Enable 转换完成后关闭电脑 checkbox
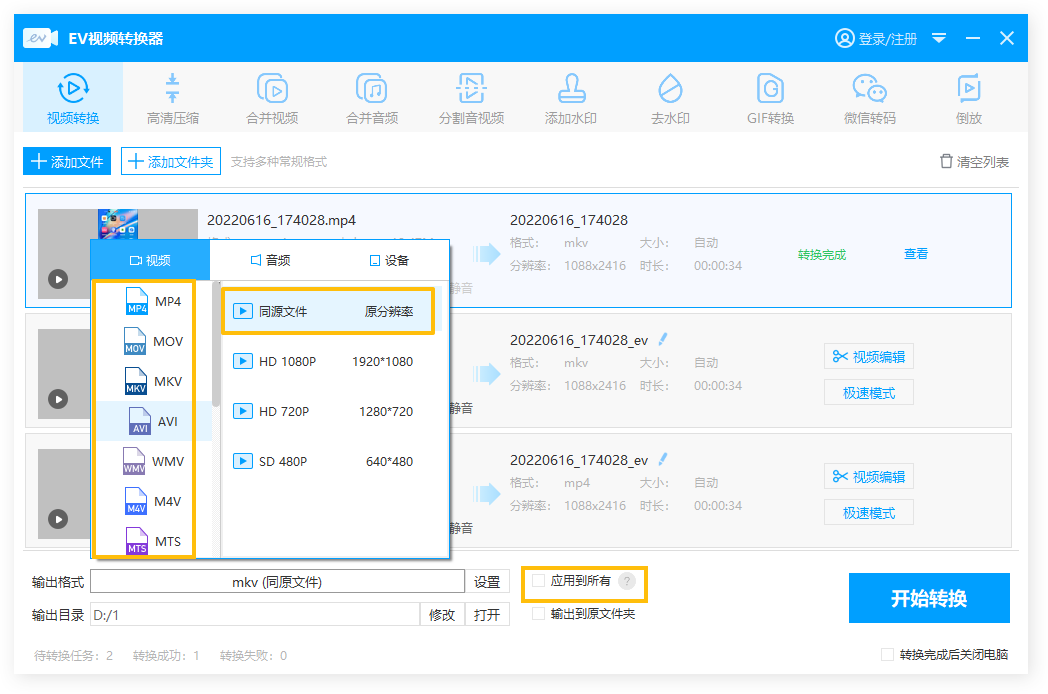 [887, 655]
